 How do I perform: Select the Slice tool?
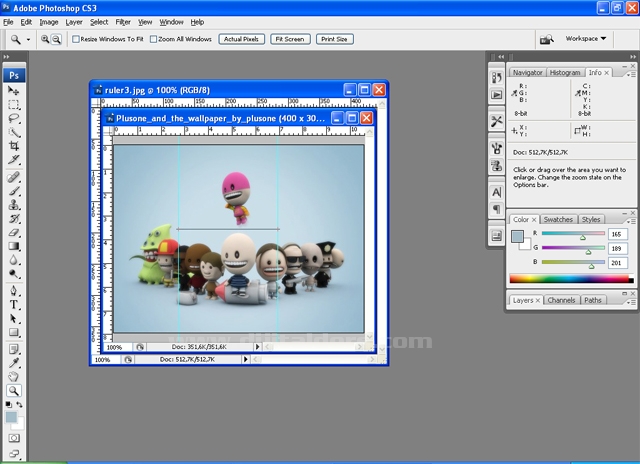click(13, 160)
